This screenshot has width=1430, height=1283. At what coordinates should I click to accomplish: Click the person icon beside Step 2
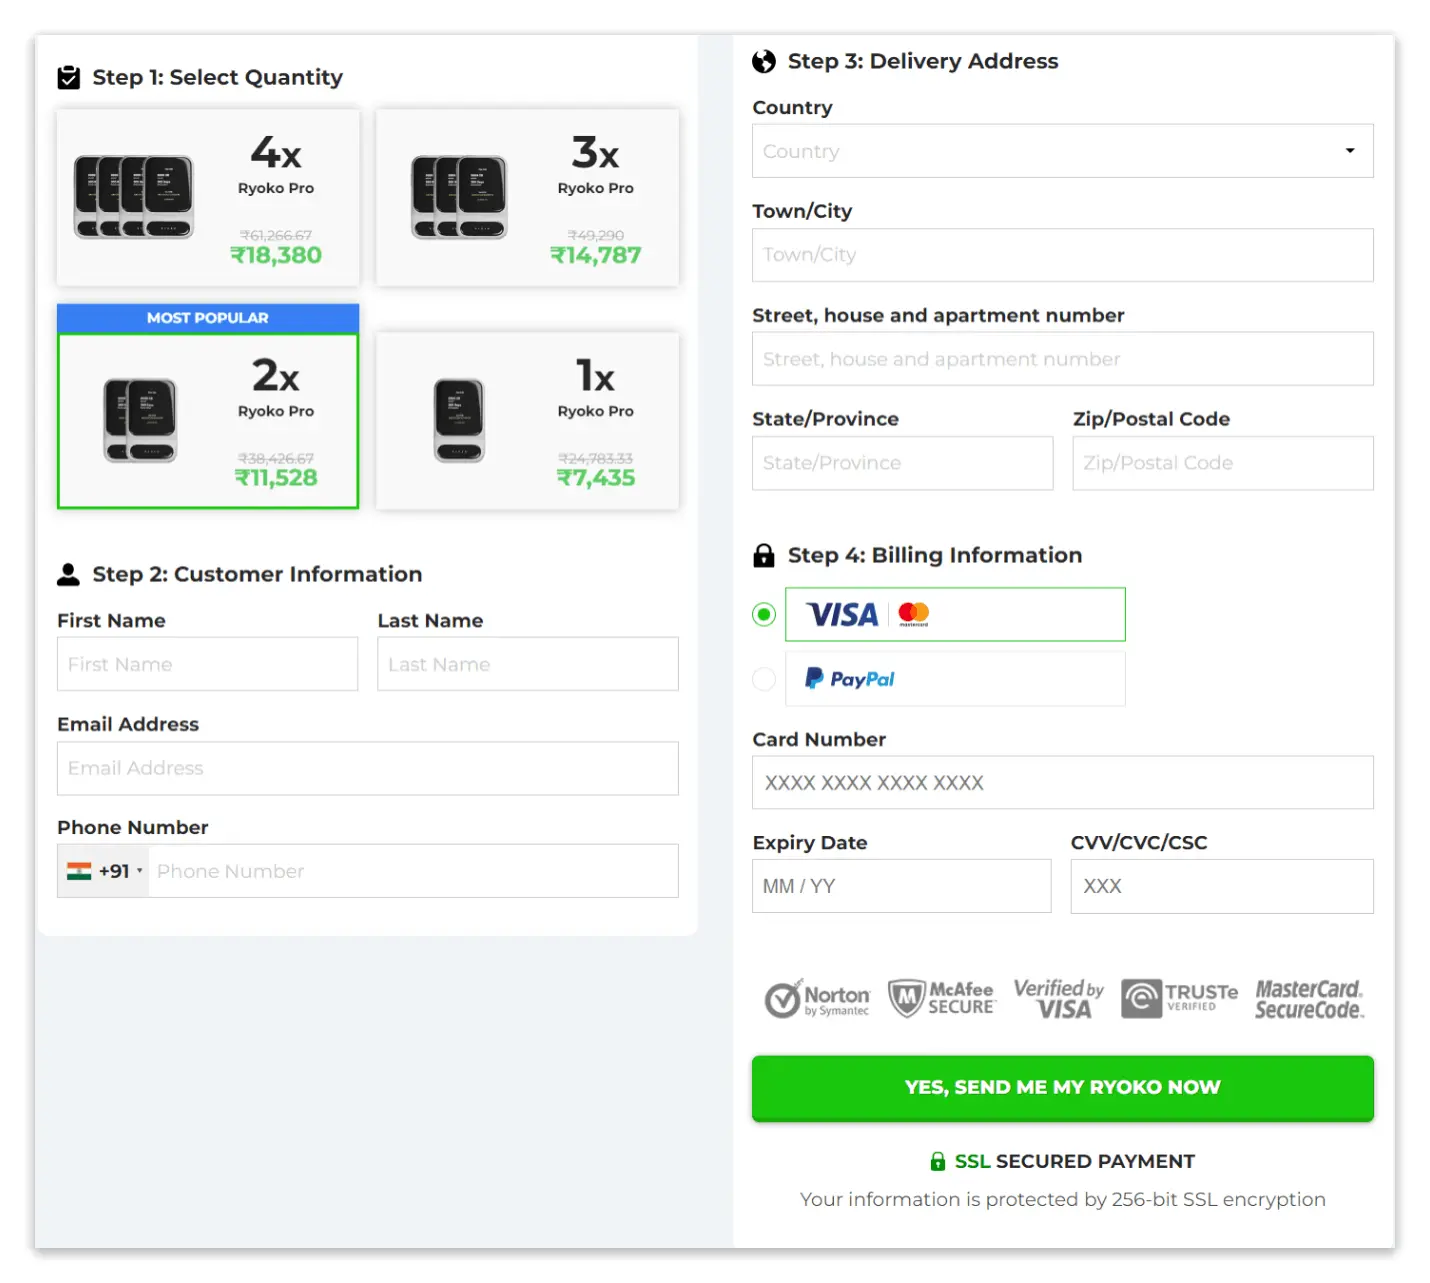click(x=68, y=574)
